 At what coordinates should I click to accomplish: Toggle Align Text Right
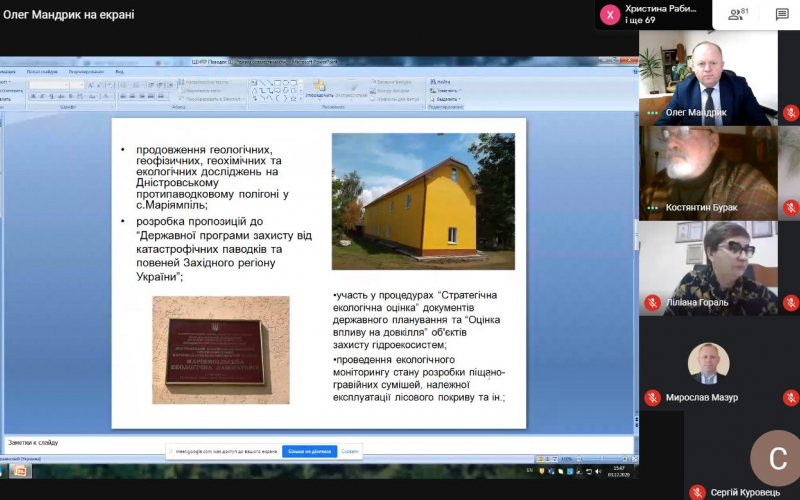pyautogui.click(x=142, y=96)
